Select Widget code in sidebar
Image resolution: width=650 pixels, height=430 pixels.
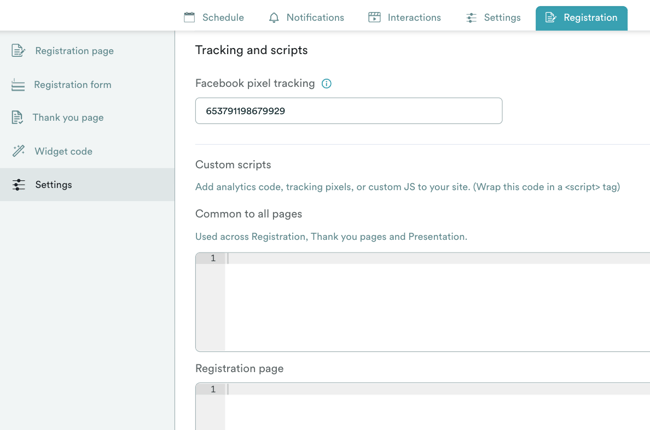coord(63,151)
